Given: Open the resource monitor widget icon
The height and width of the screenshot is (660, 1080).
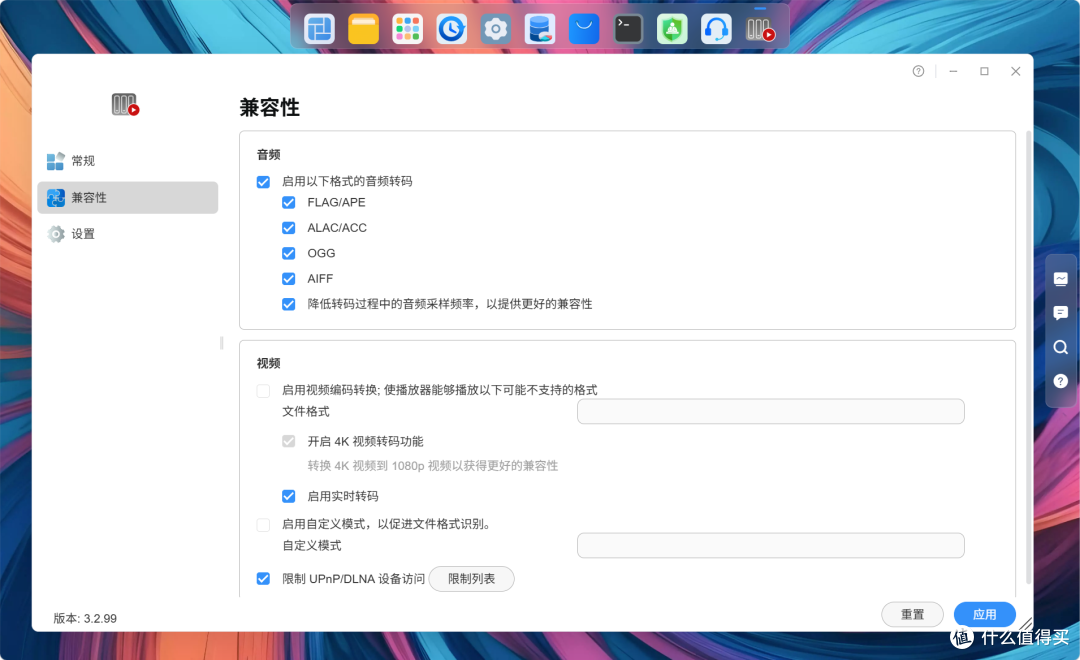Looking at the screenshot, I should 1061,279.
